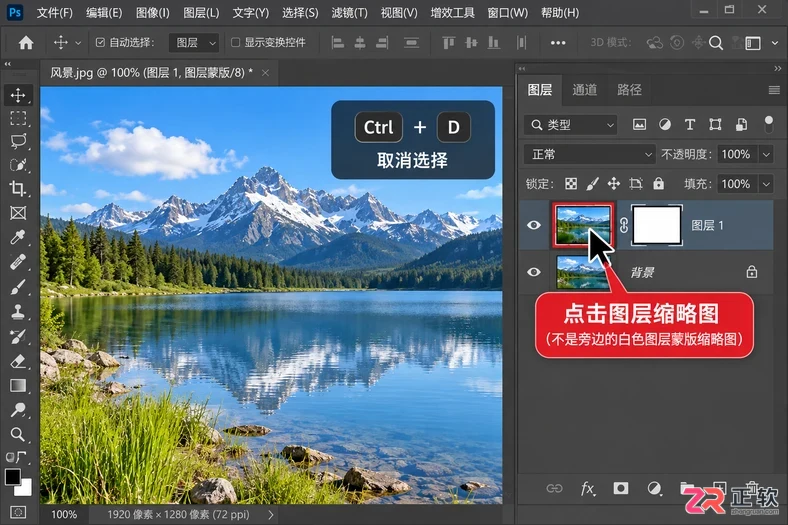Enable the 显示变换控件 checkbox
The height and width of the screenshot is (525, 788).
235,43
